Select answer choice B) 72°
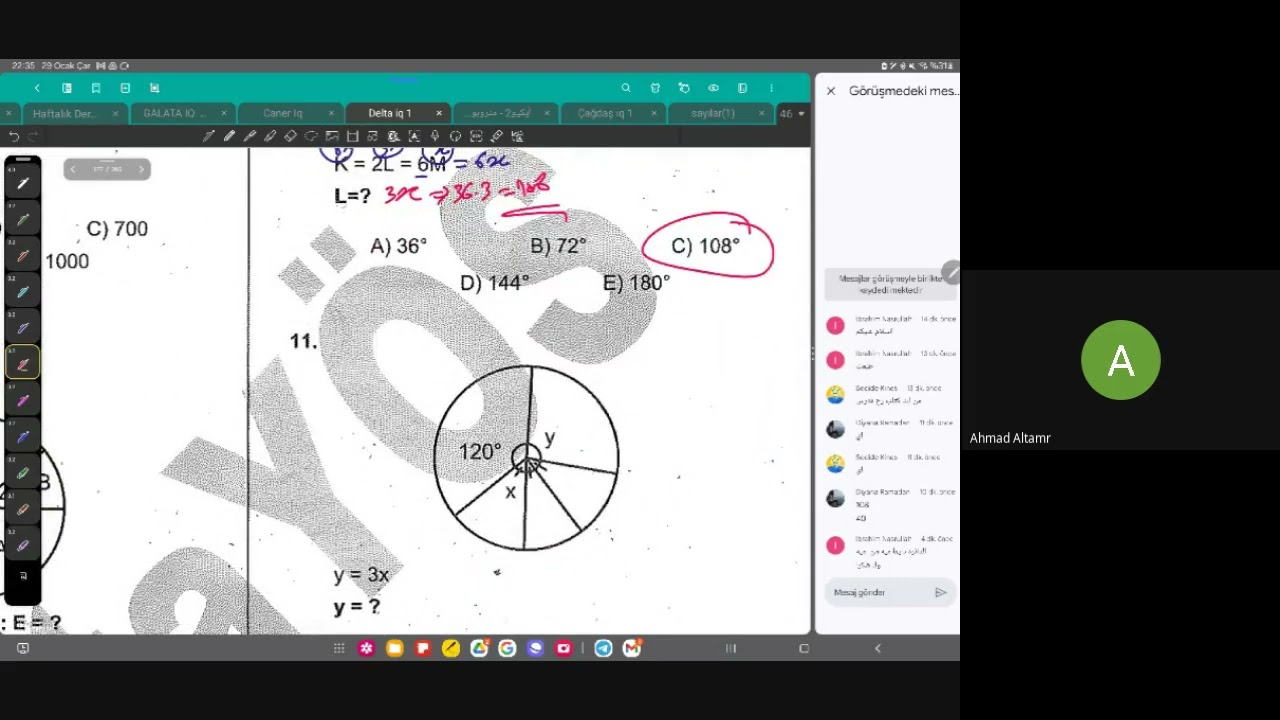 [x=558, y=246]
